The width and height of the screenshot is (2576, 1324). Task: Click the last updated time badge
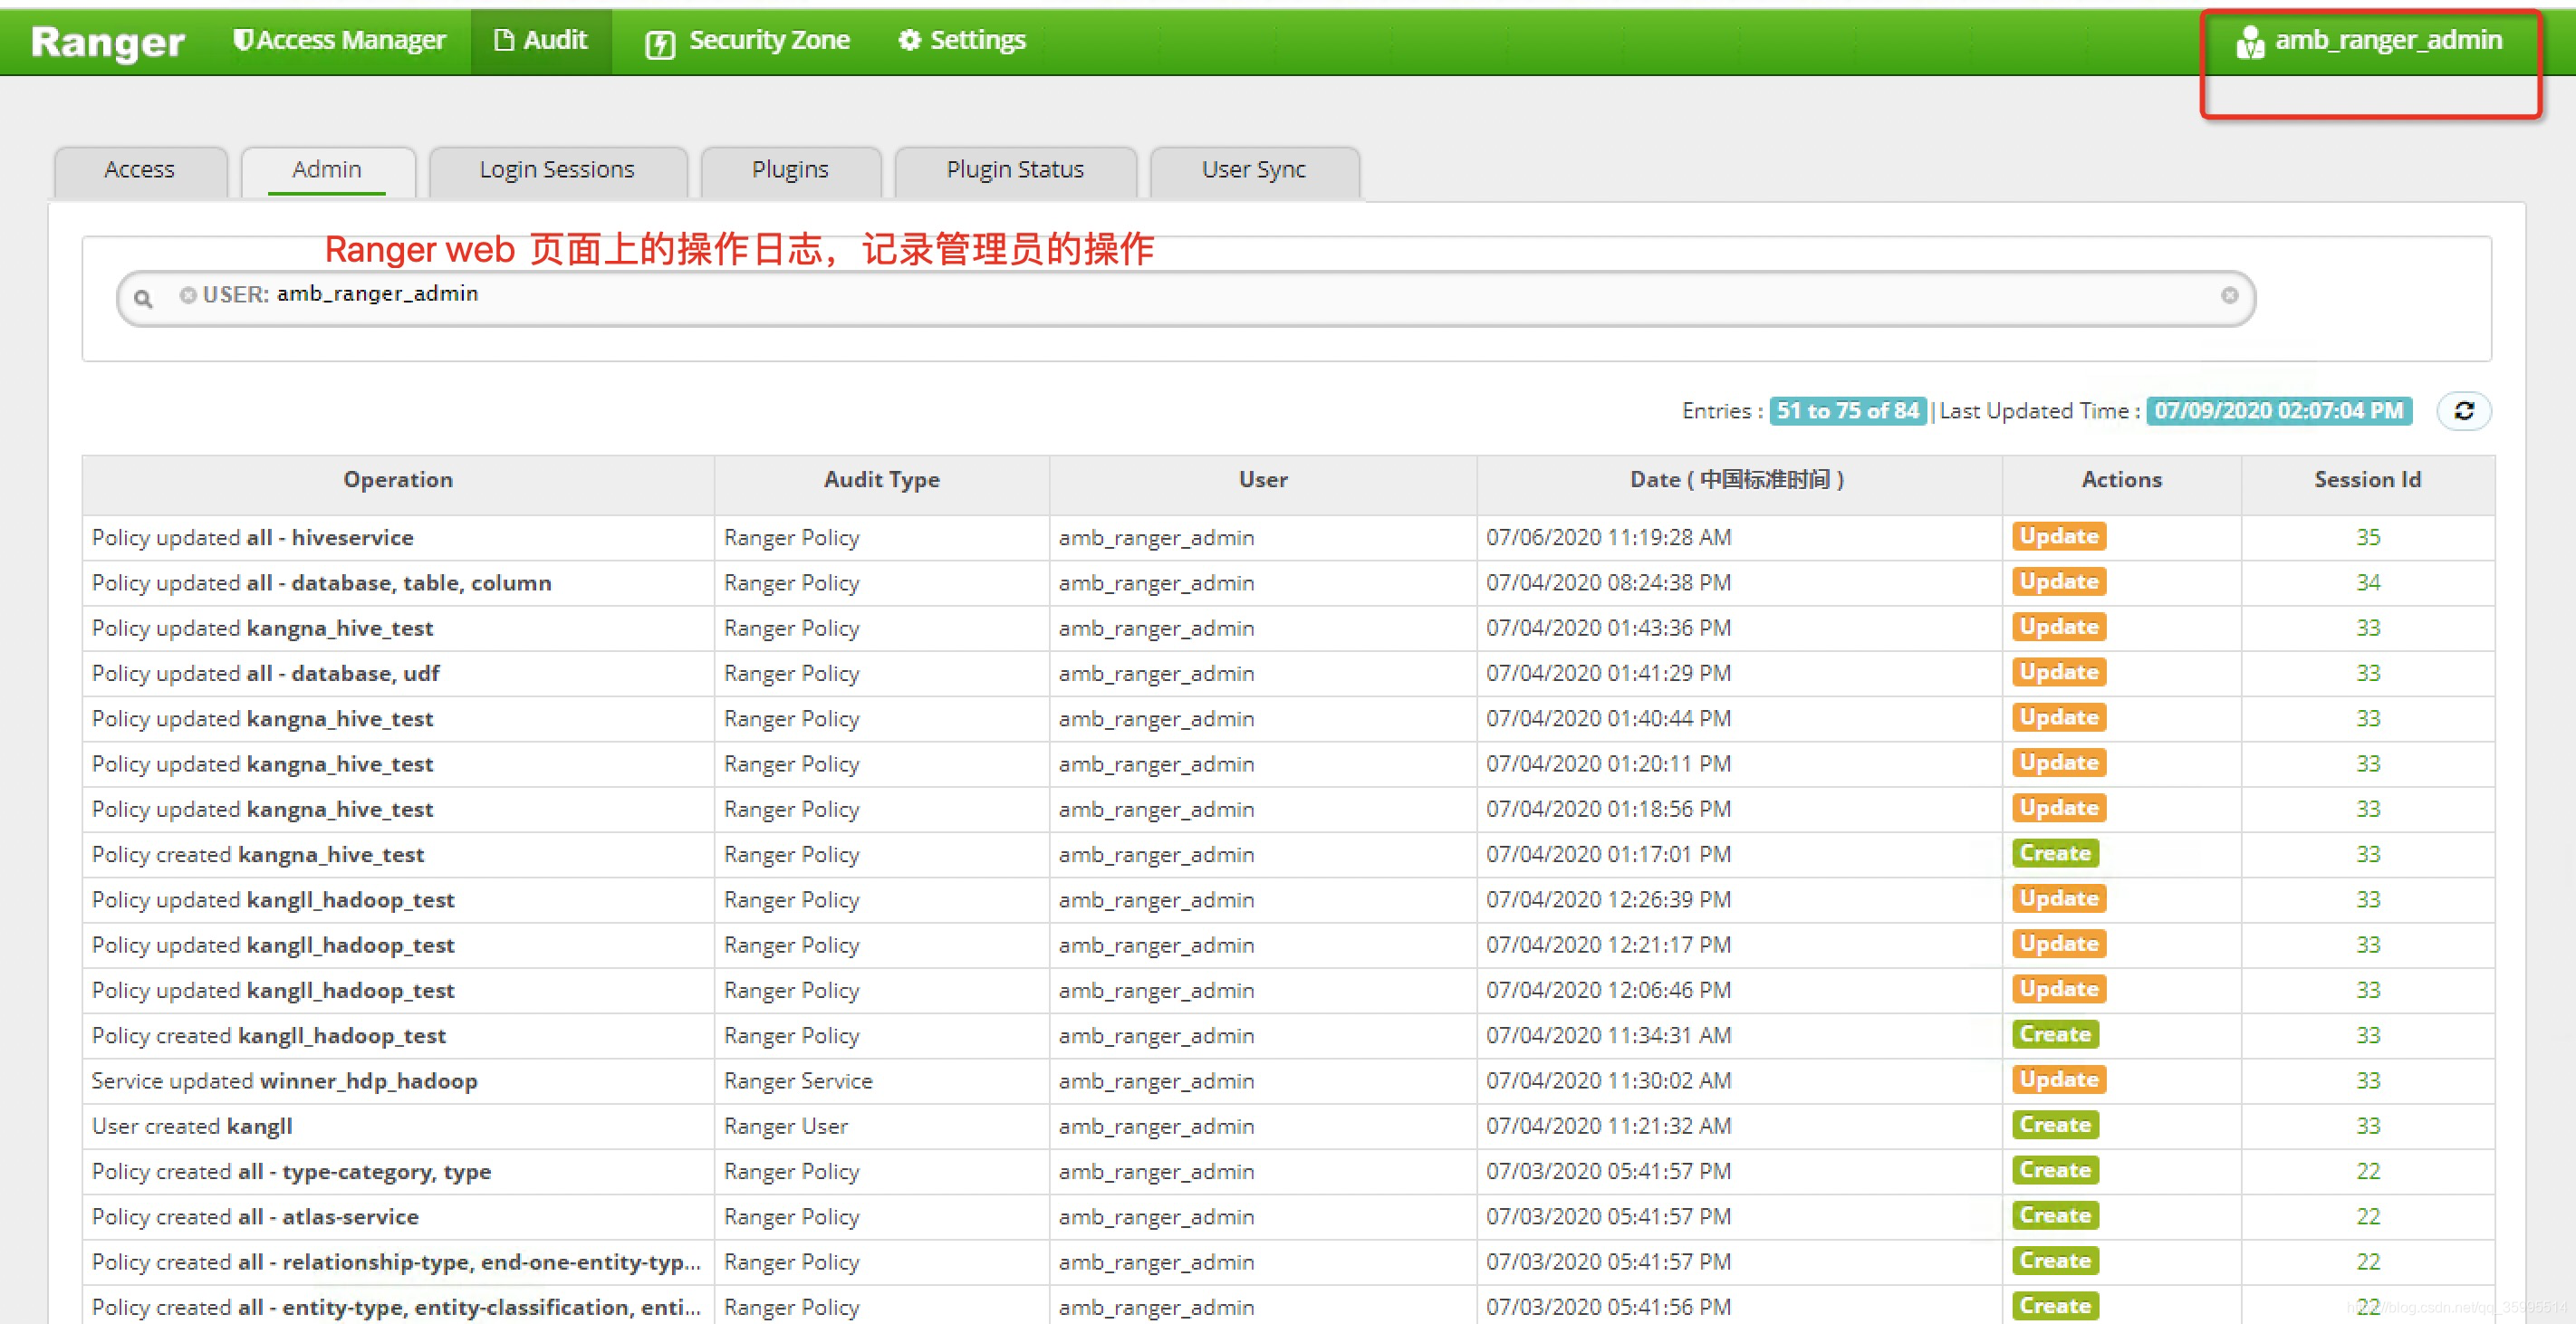click(2278, 411)
